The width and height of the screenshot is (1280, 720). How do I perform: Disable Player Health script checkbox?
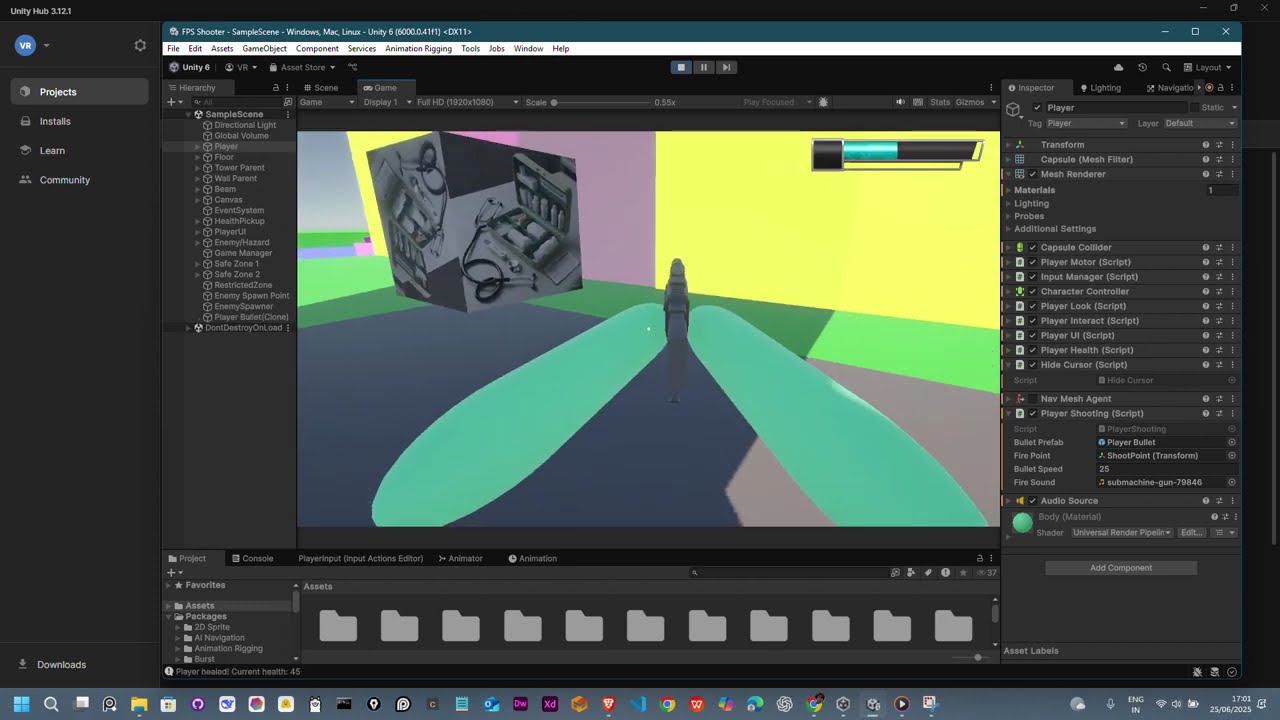click(x=1033, y=350)
